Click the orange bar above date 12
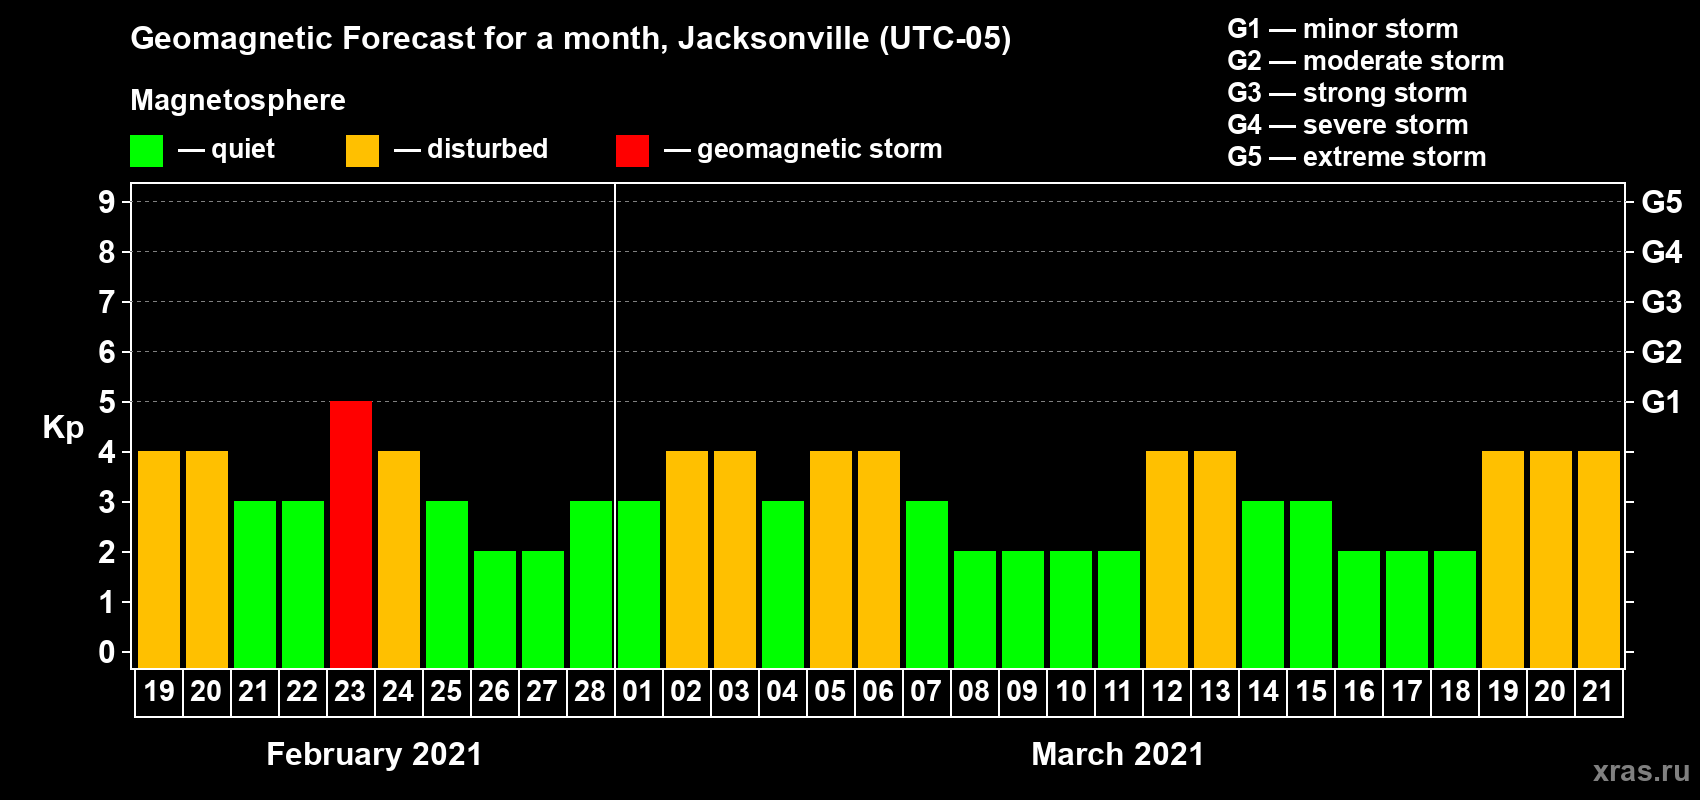The width and height of the screenshot is (1700, 800). 1167,559
